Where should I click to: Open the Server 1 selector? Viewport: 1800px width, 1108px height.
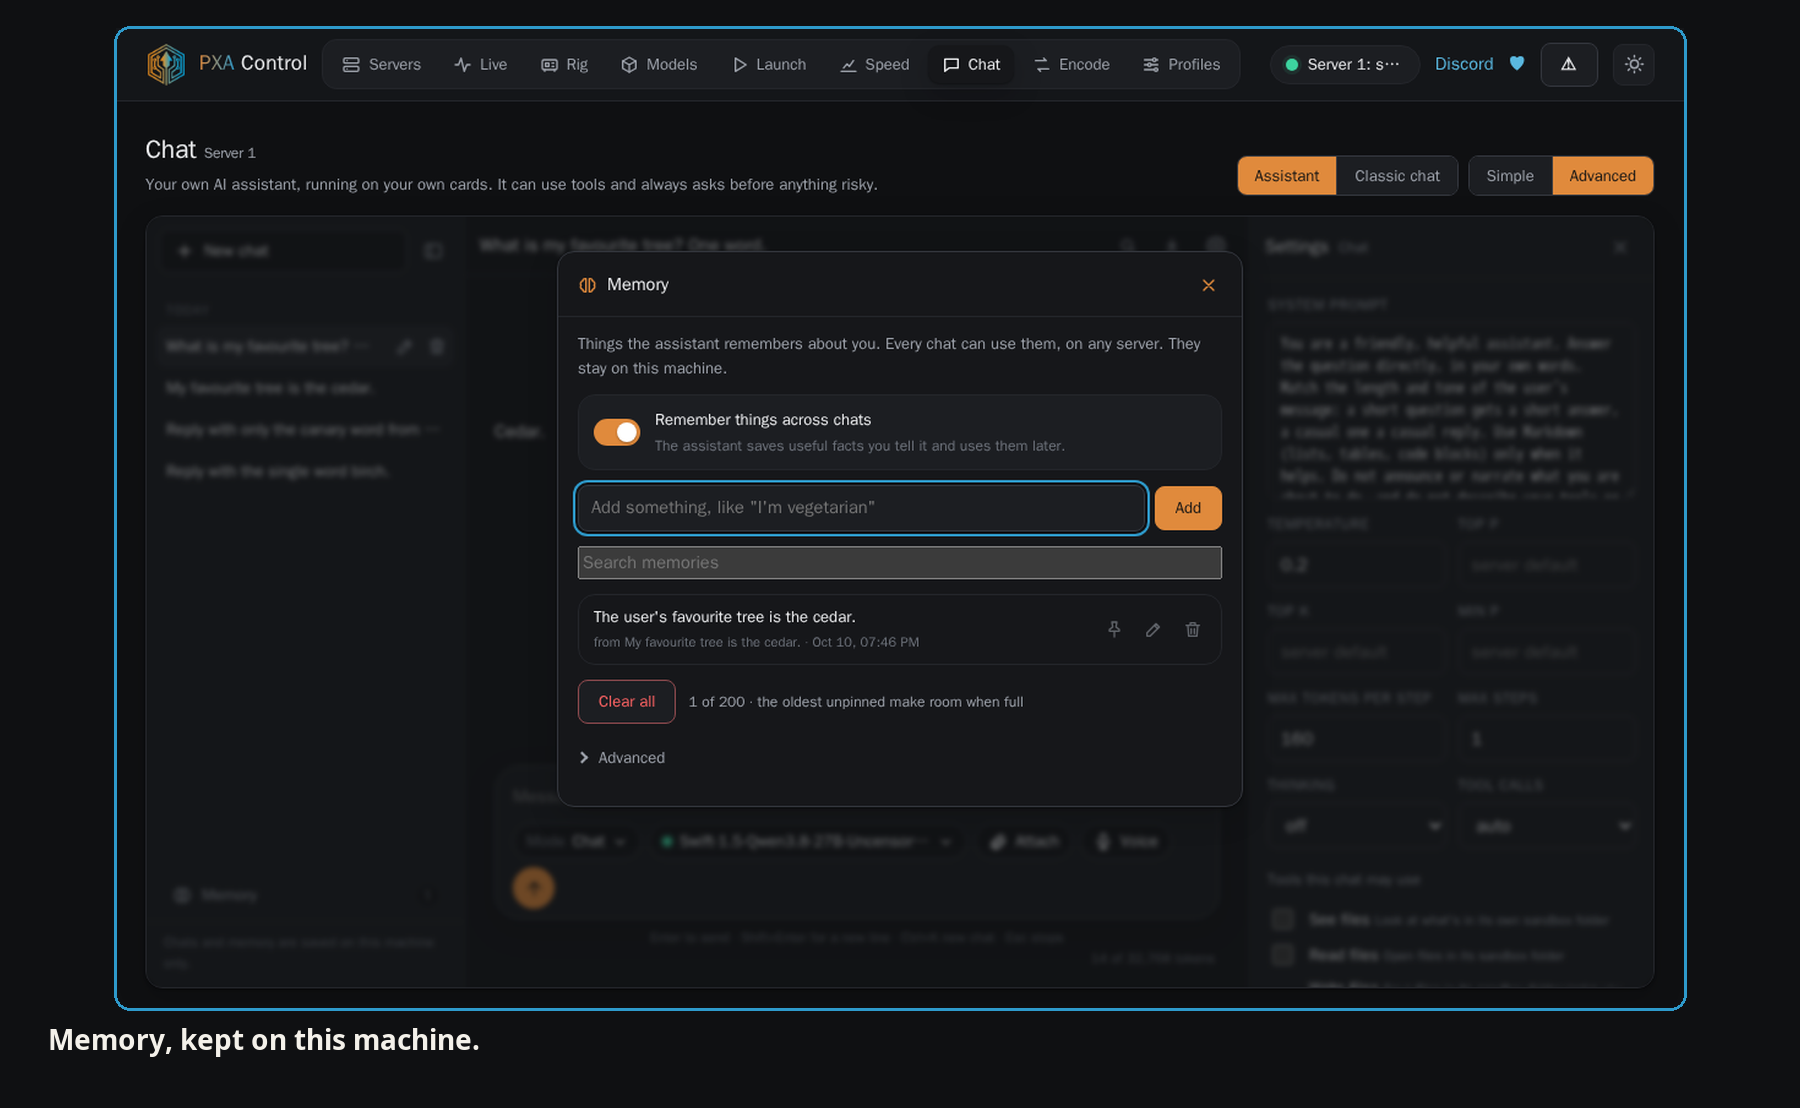pyautogui.click(x=1344, y=64)
